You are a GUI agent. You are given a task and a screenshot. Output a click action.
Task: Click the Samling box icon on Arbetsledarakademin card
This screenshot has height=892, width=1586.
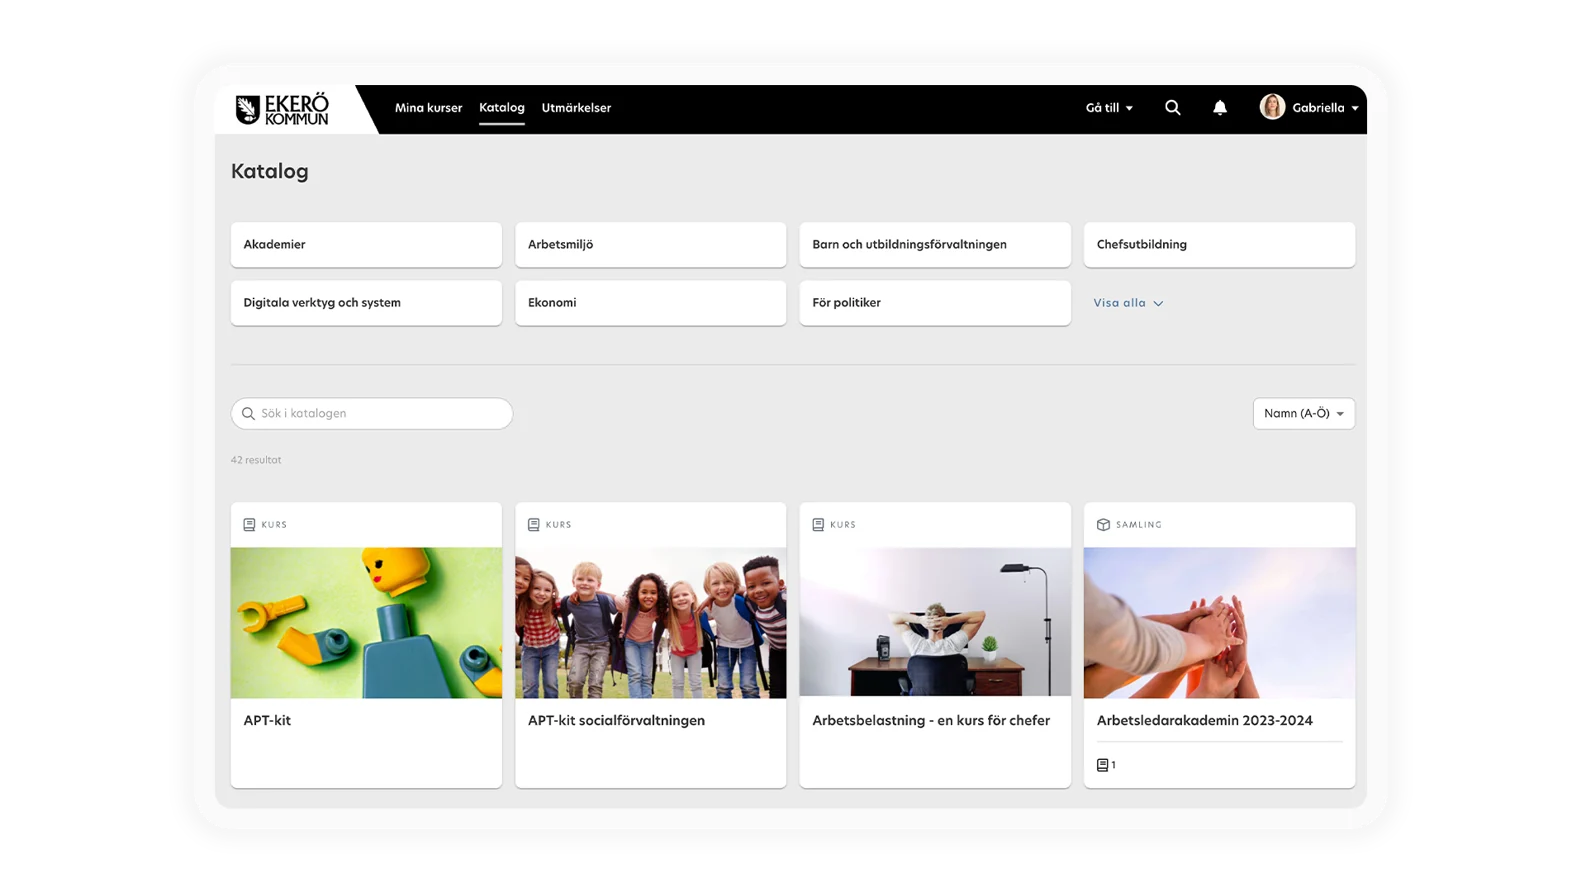[x=1103, y=525]
